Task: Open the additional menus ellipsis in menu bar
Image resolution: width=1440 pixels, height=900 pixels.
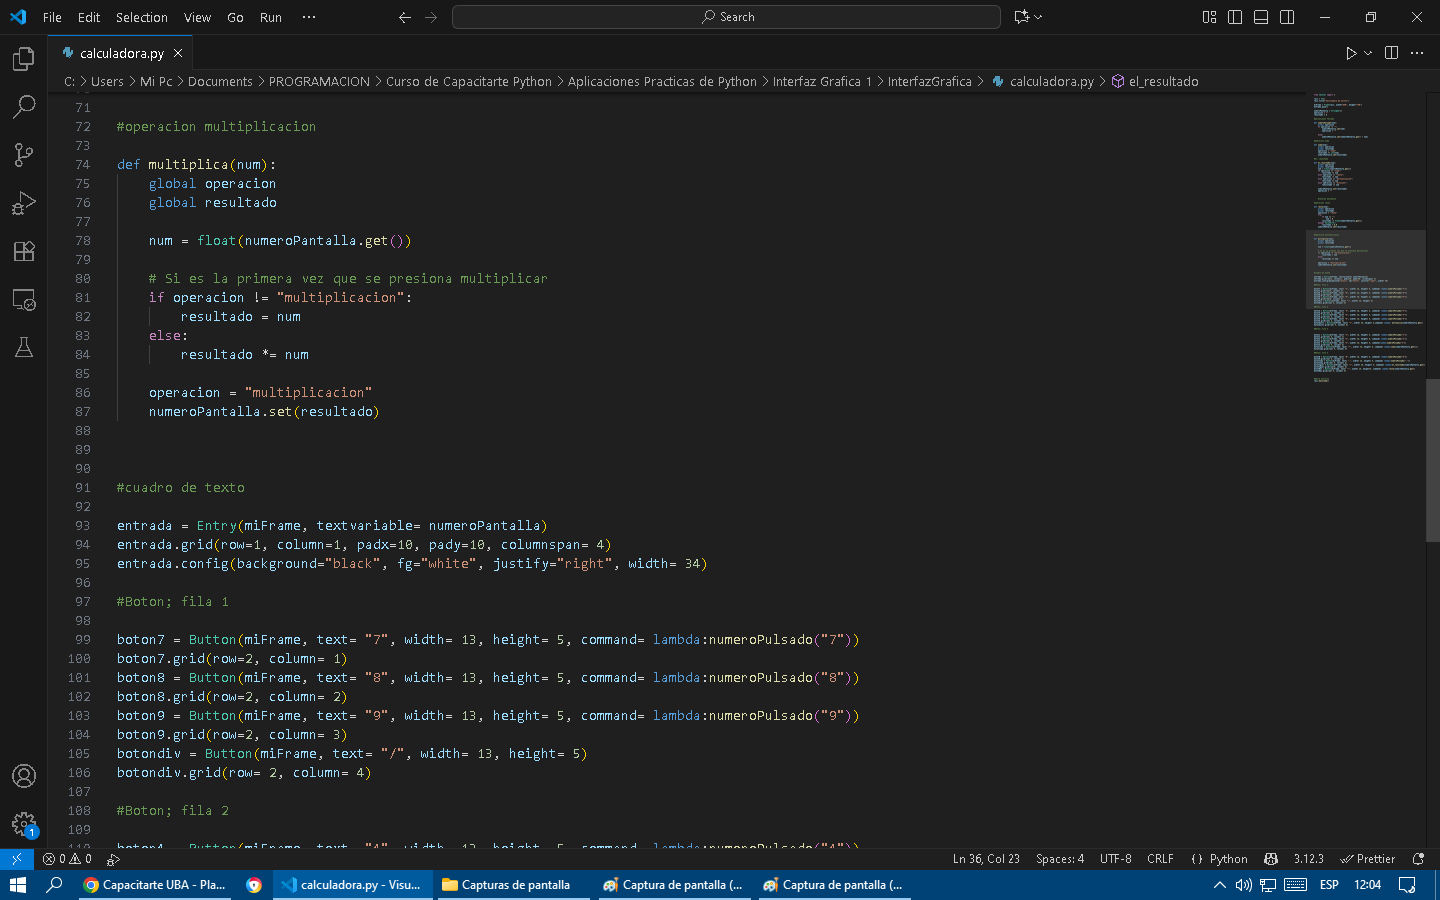Action: [x=309, y=17]
